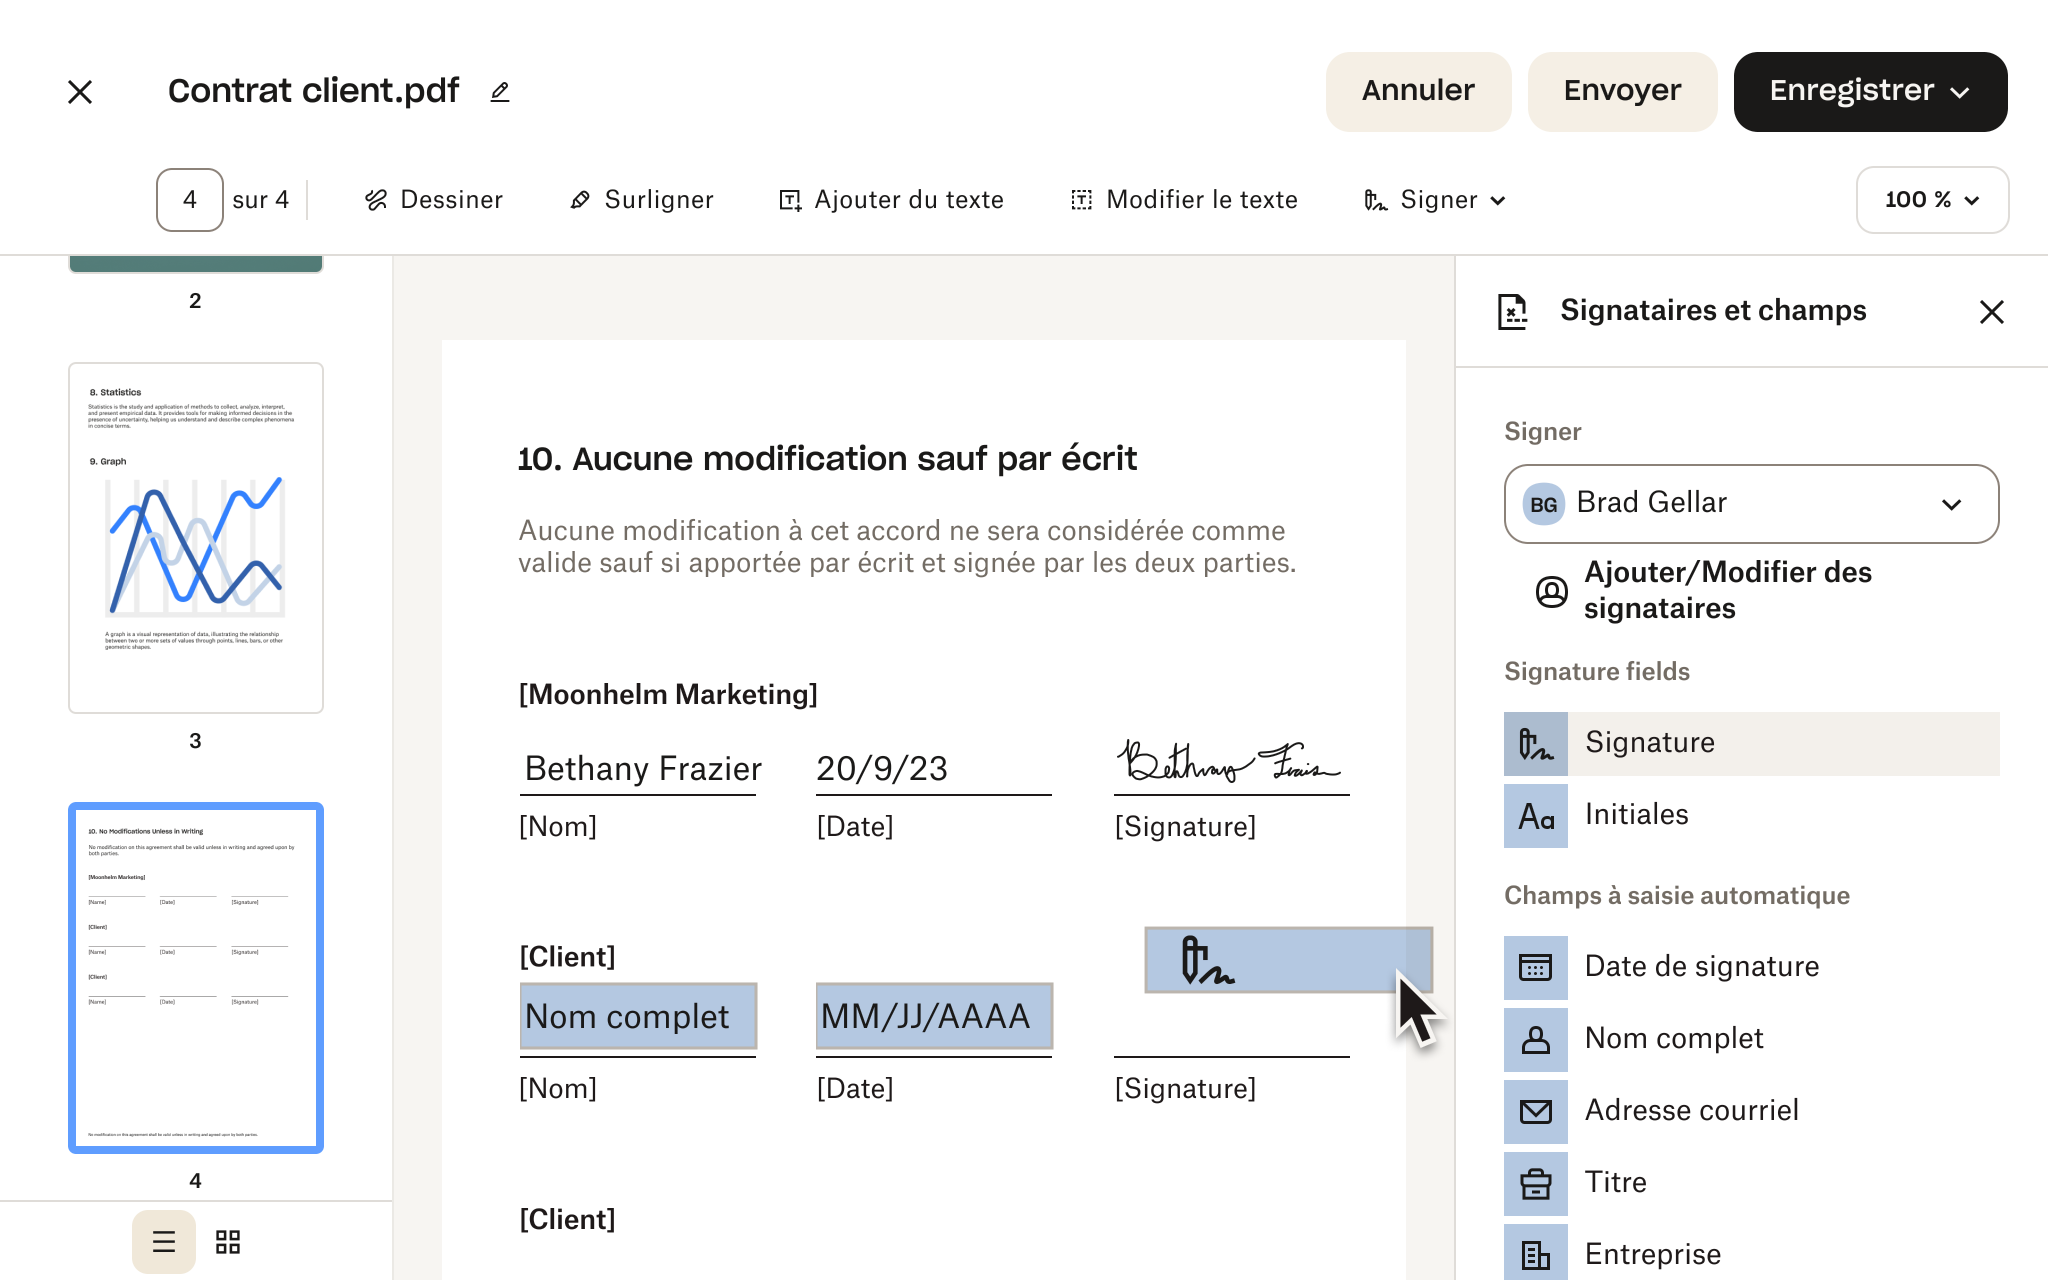
Task: Click the signature field placed in document
Action: (x=1288, y=960)
